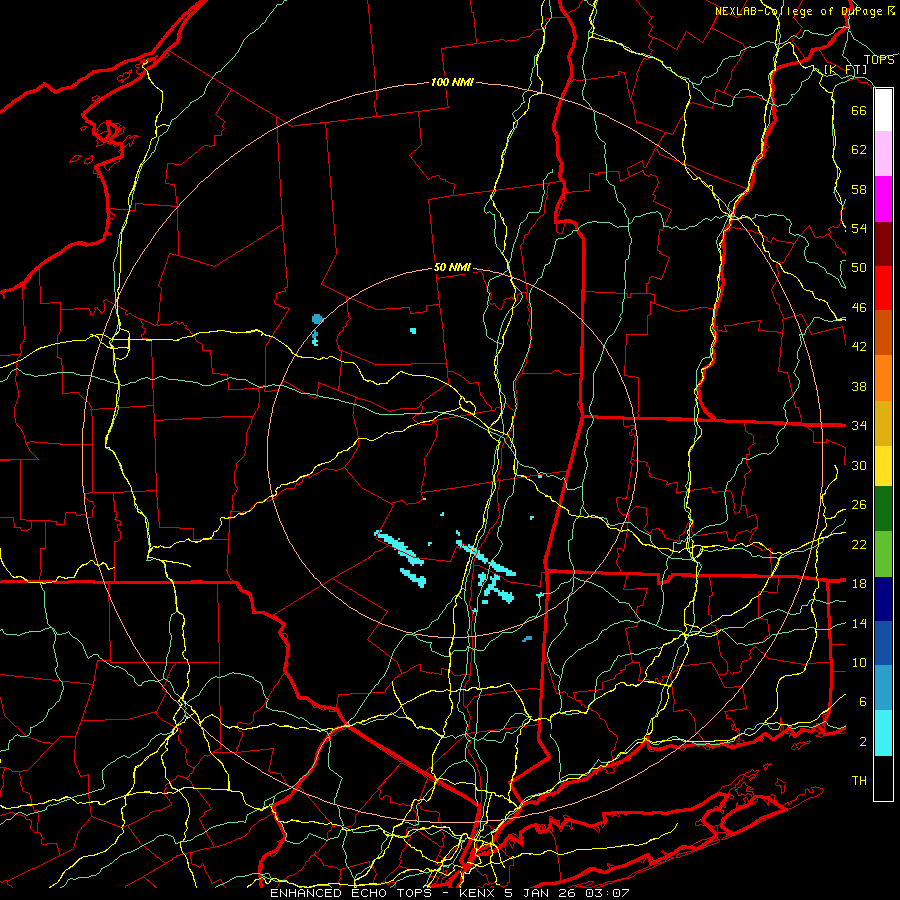
Task: Click the legend value '2'
Action: pyautogui.click(x=863, y=742)
